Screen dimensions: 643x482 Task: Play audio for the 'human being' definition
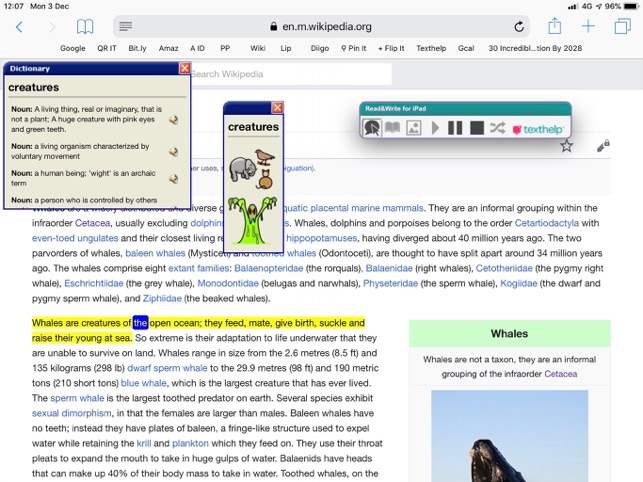coord(174,178)
